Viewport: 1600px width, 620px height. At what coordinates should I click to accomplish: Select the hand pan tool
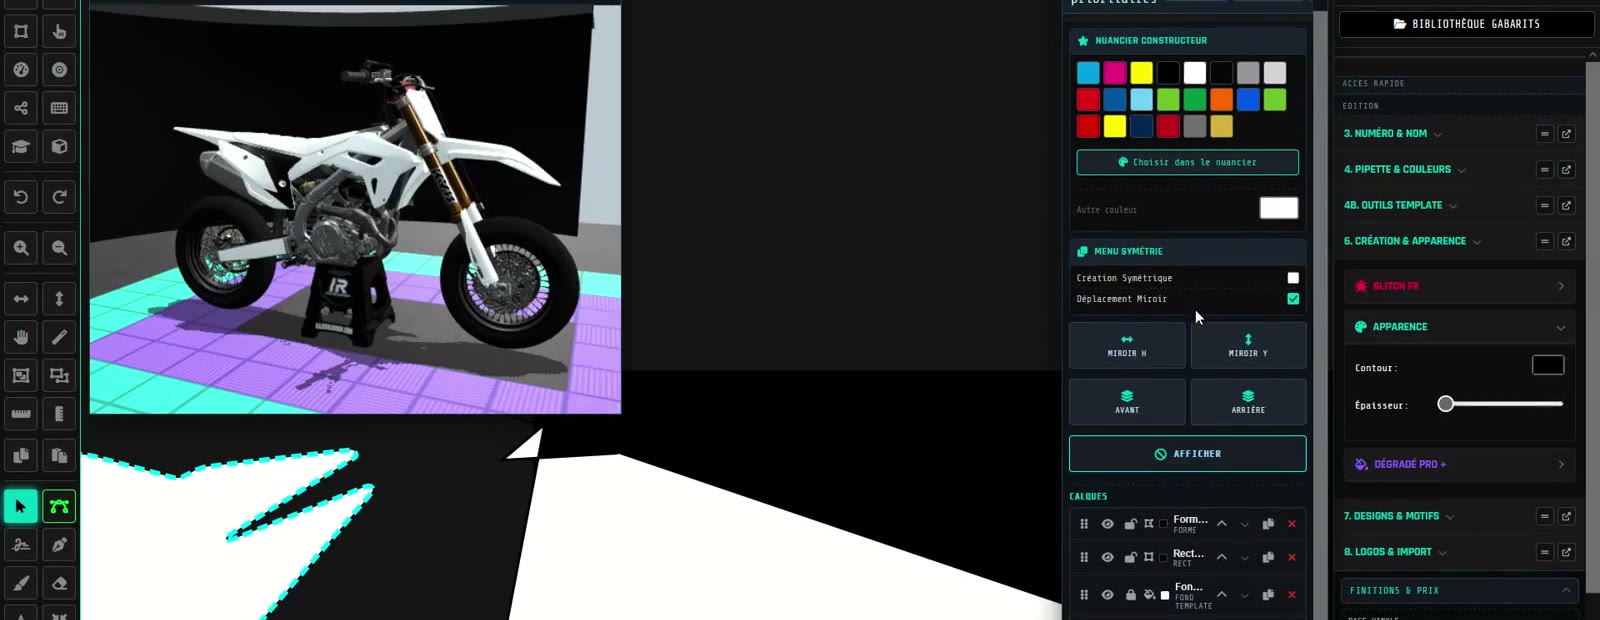[21, 337]
